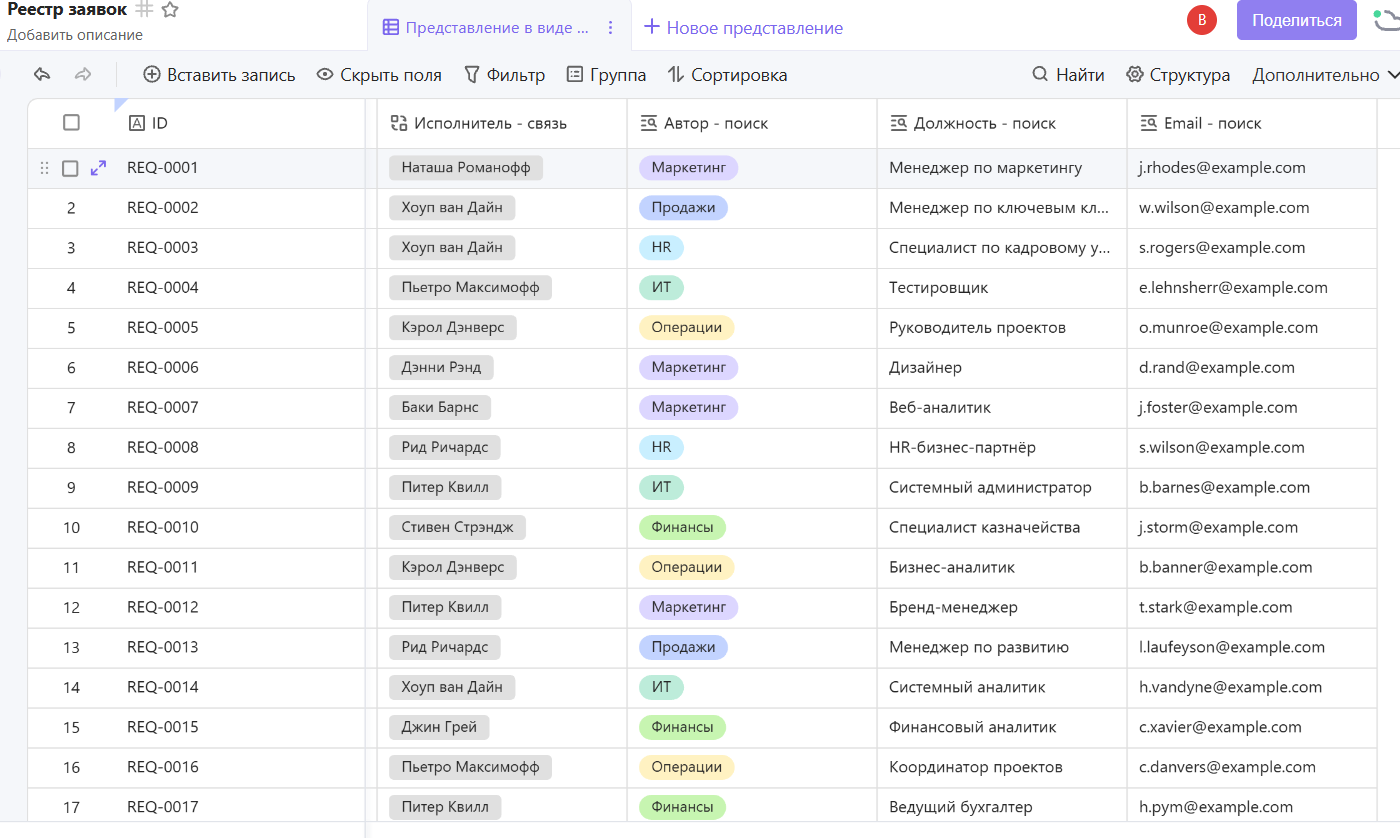The image size is (1400, 838).
Task: Click the lookup icon in Должность - поиск header
Action: click(899, 124)
